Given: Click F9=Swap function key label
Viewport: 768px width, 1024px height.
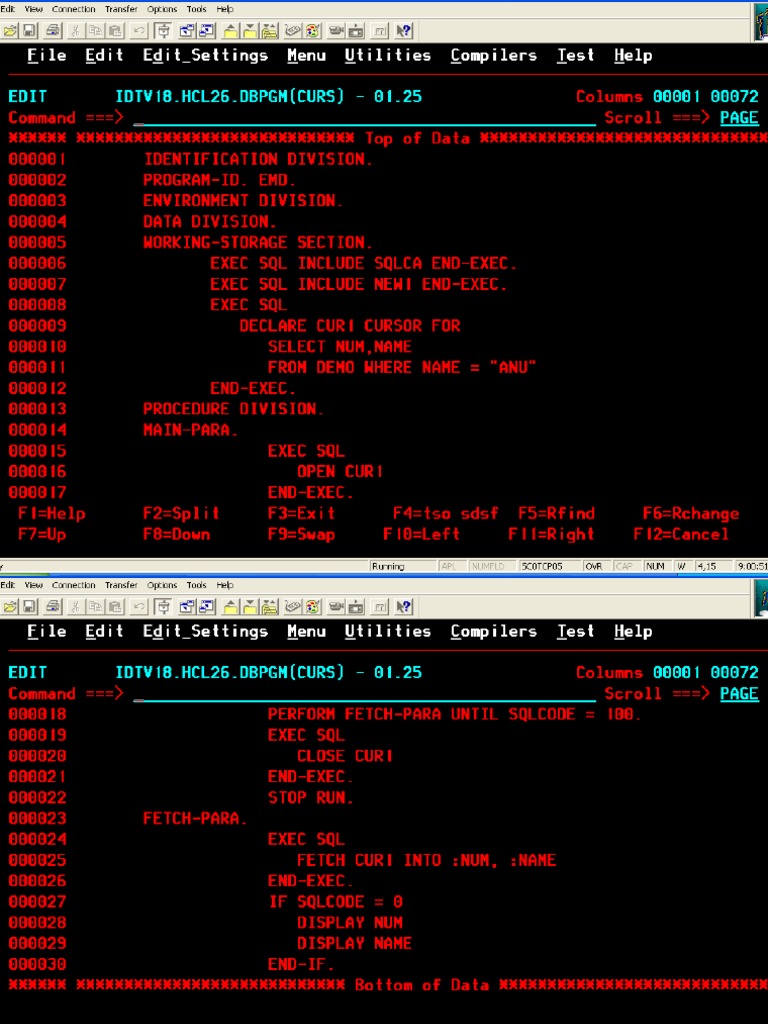Looking at the screenshot, I should pos(301,534).
